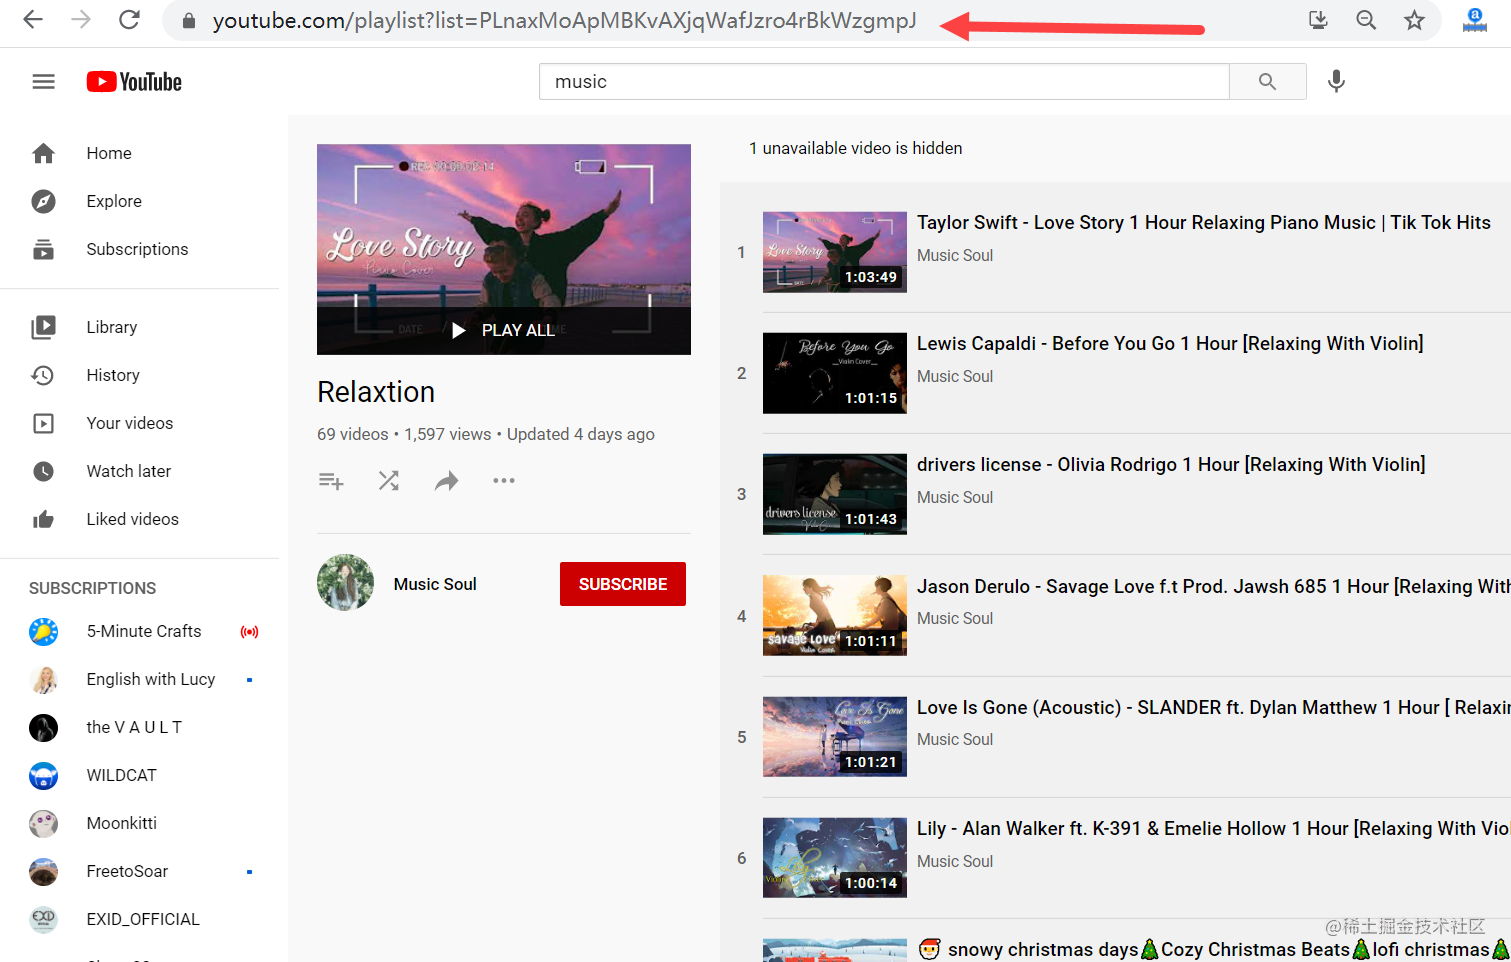Click the search magnifier button
The image size is (1511, 962).
click(1267, 82)
